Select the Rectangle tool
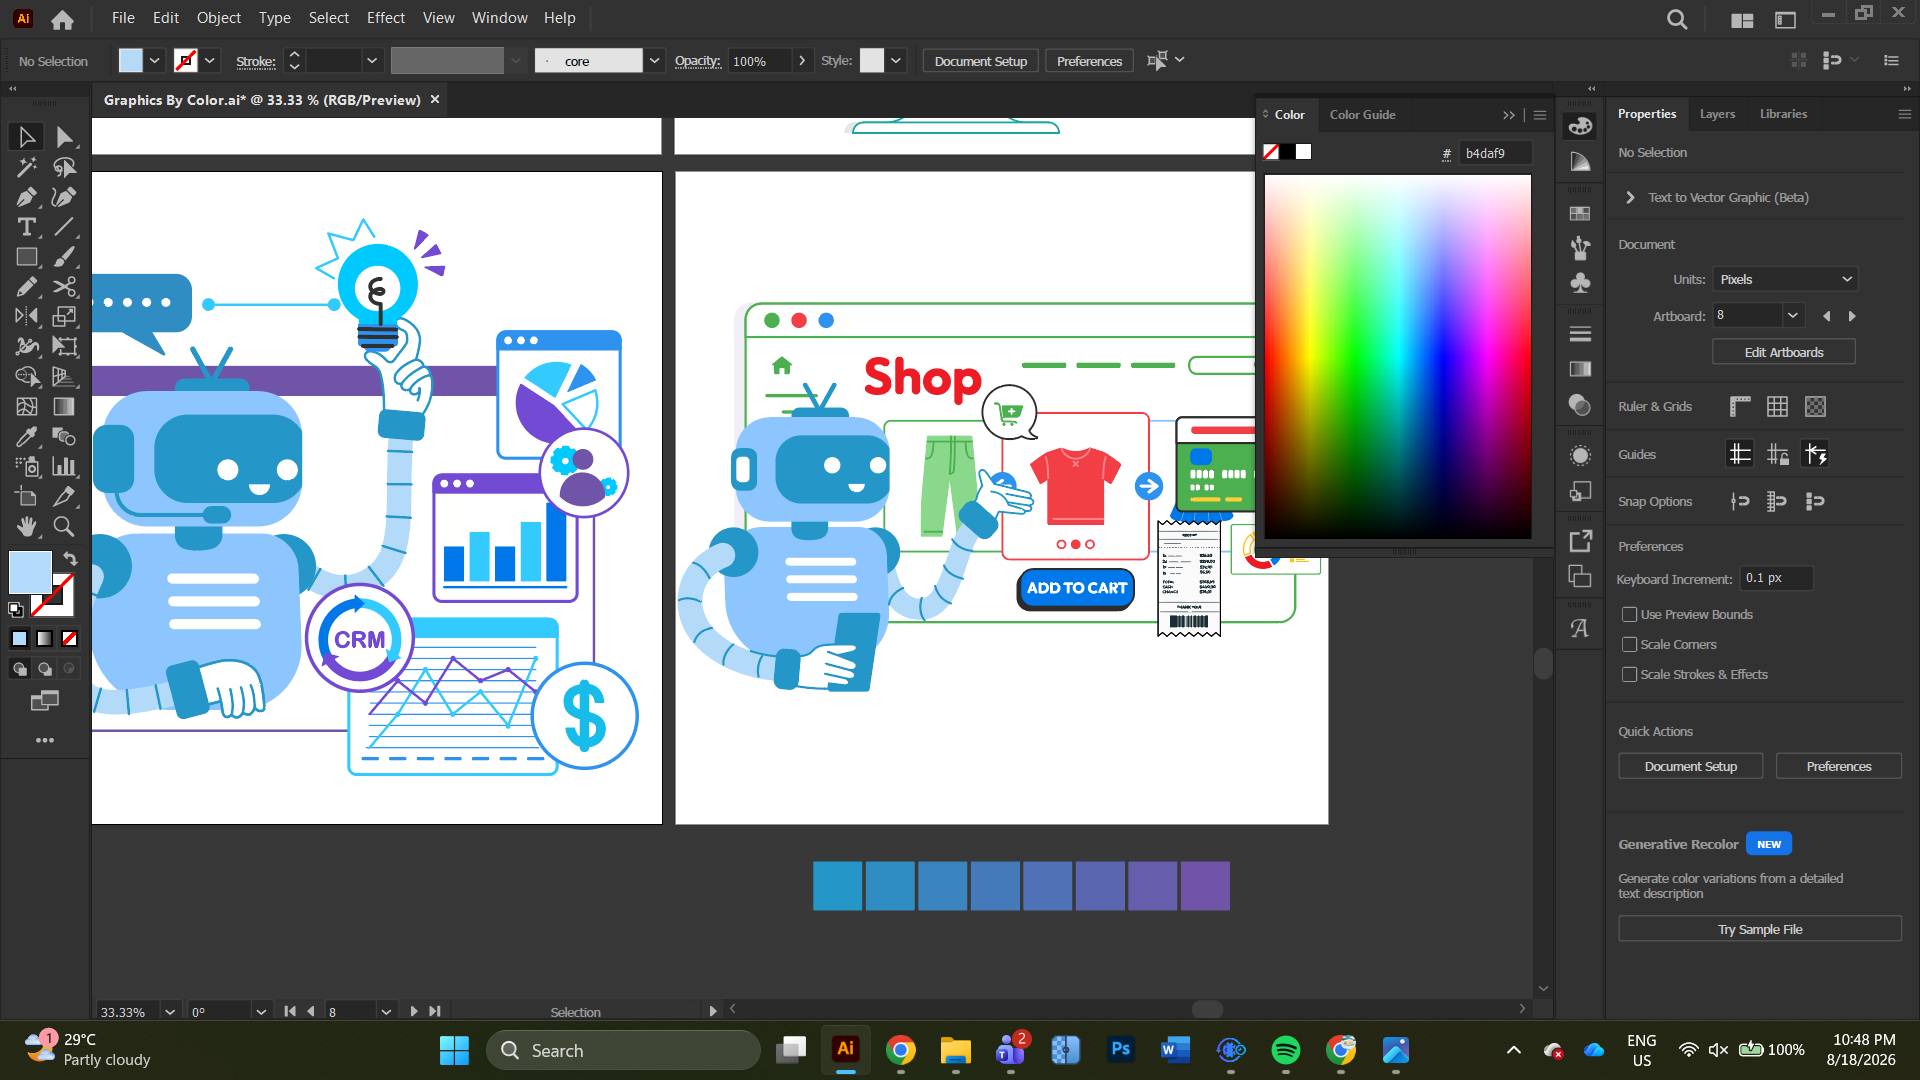The image size is (1920, 1080). 27,257
